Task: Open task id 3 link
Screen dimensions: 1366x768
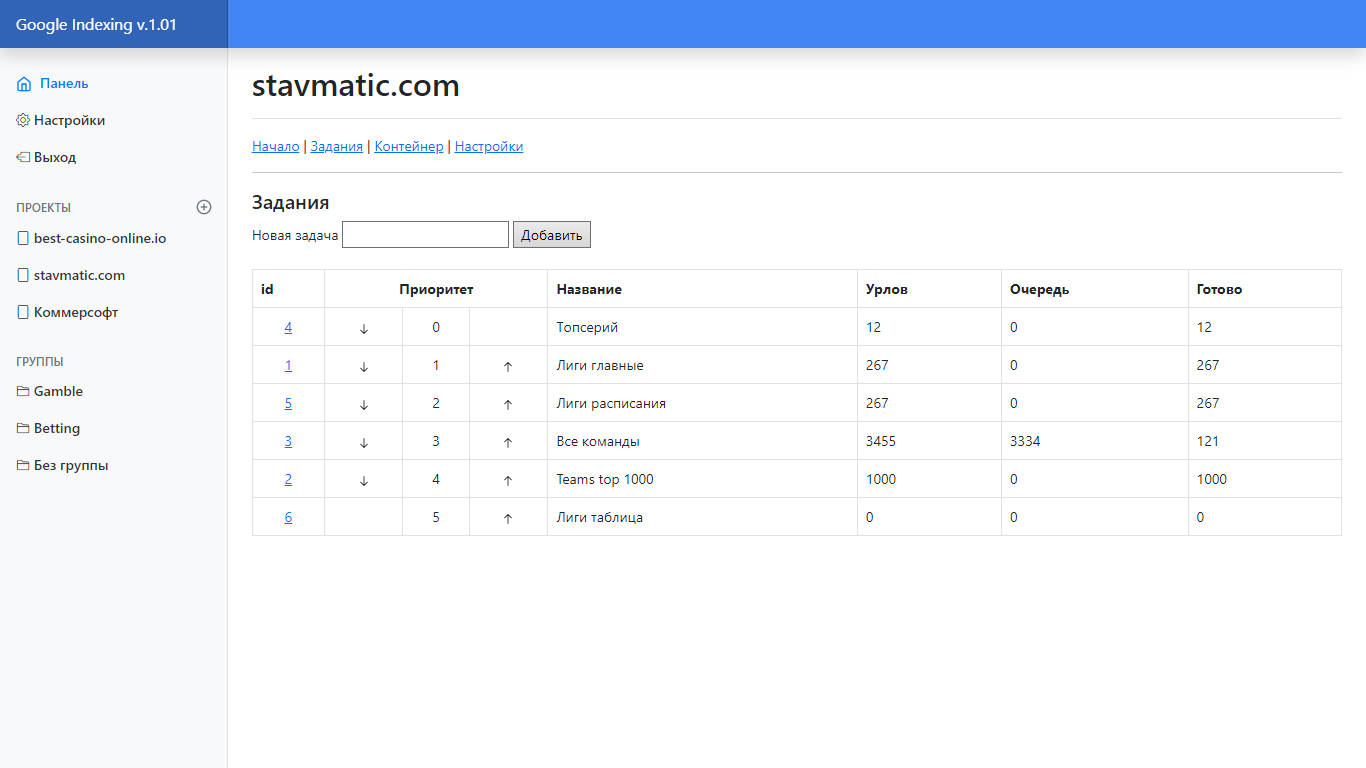Action: (x=288, y=441)
